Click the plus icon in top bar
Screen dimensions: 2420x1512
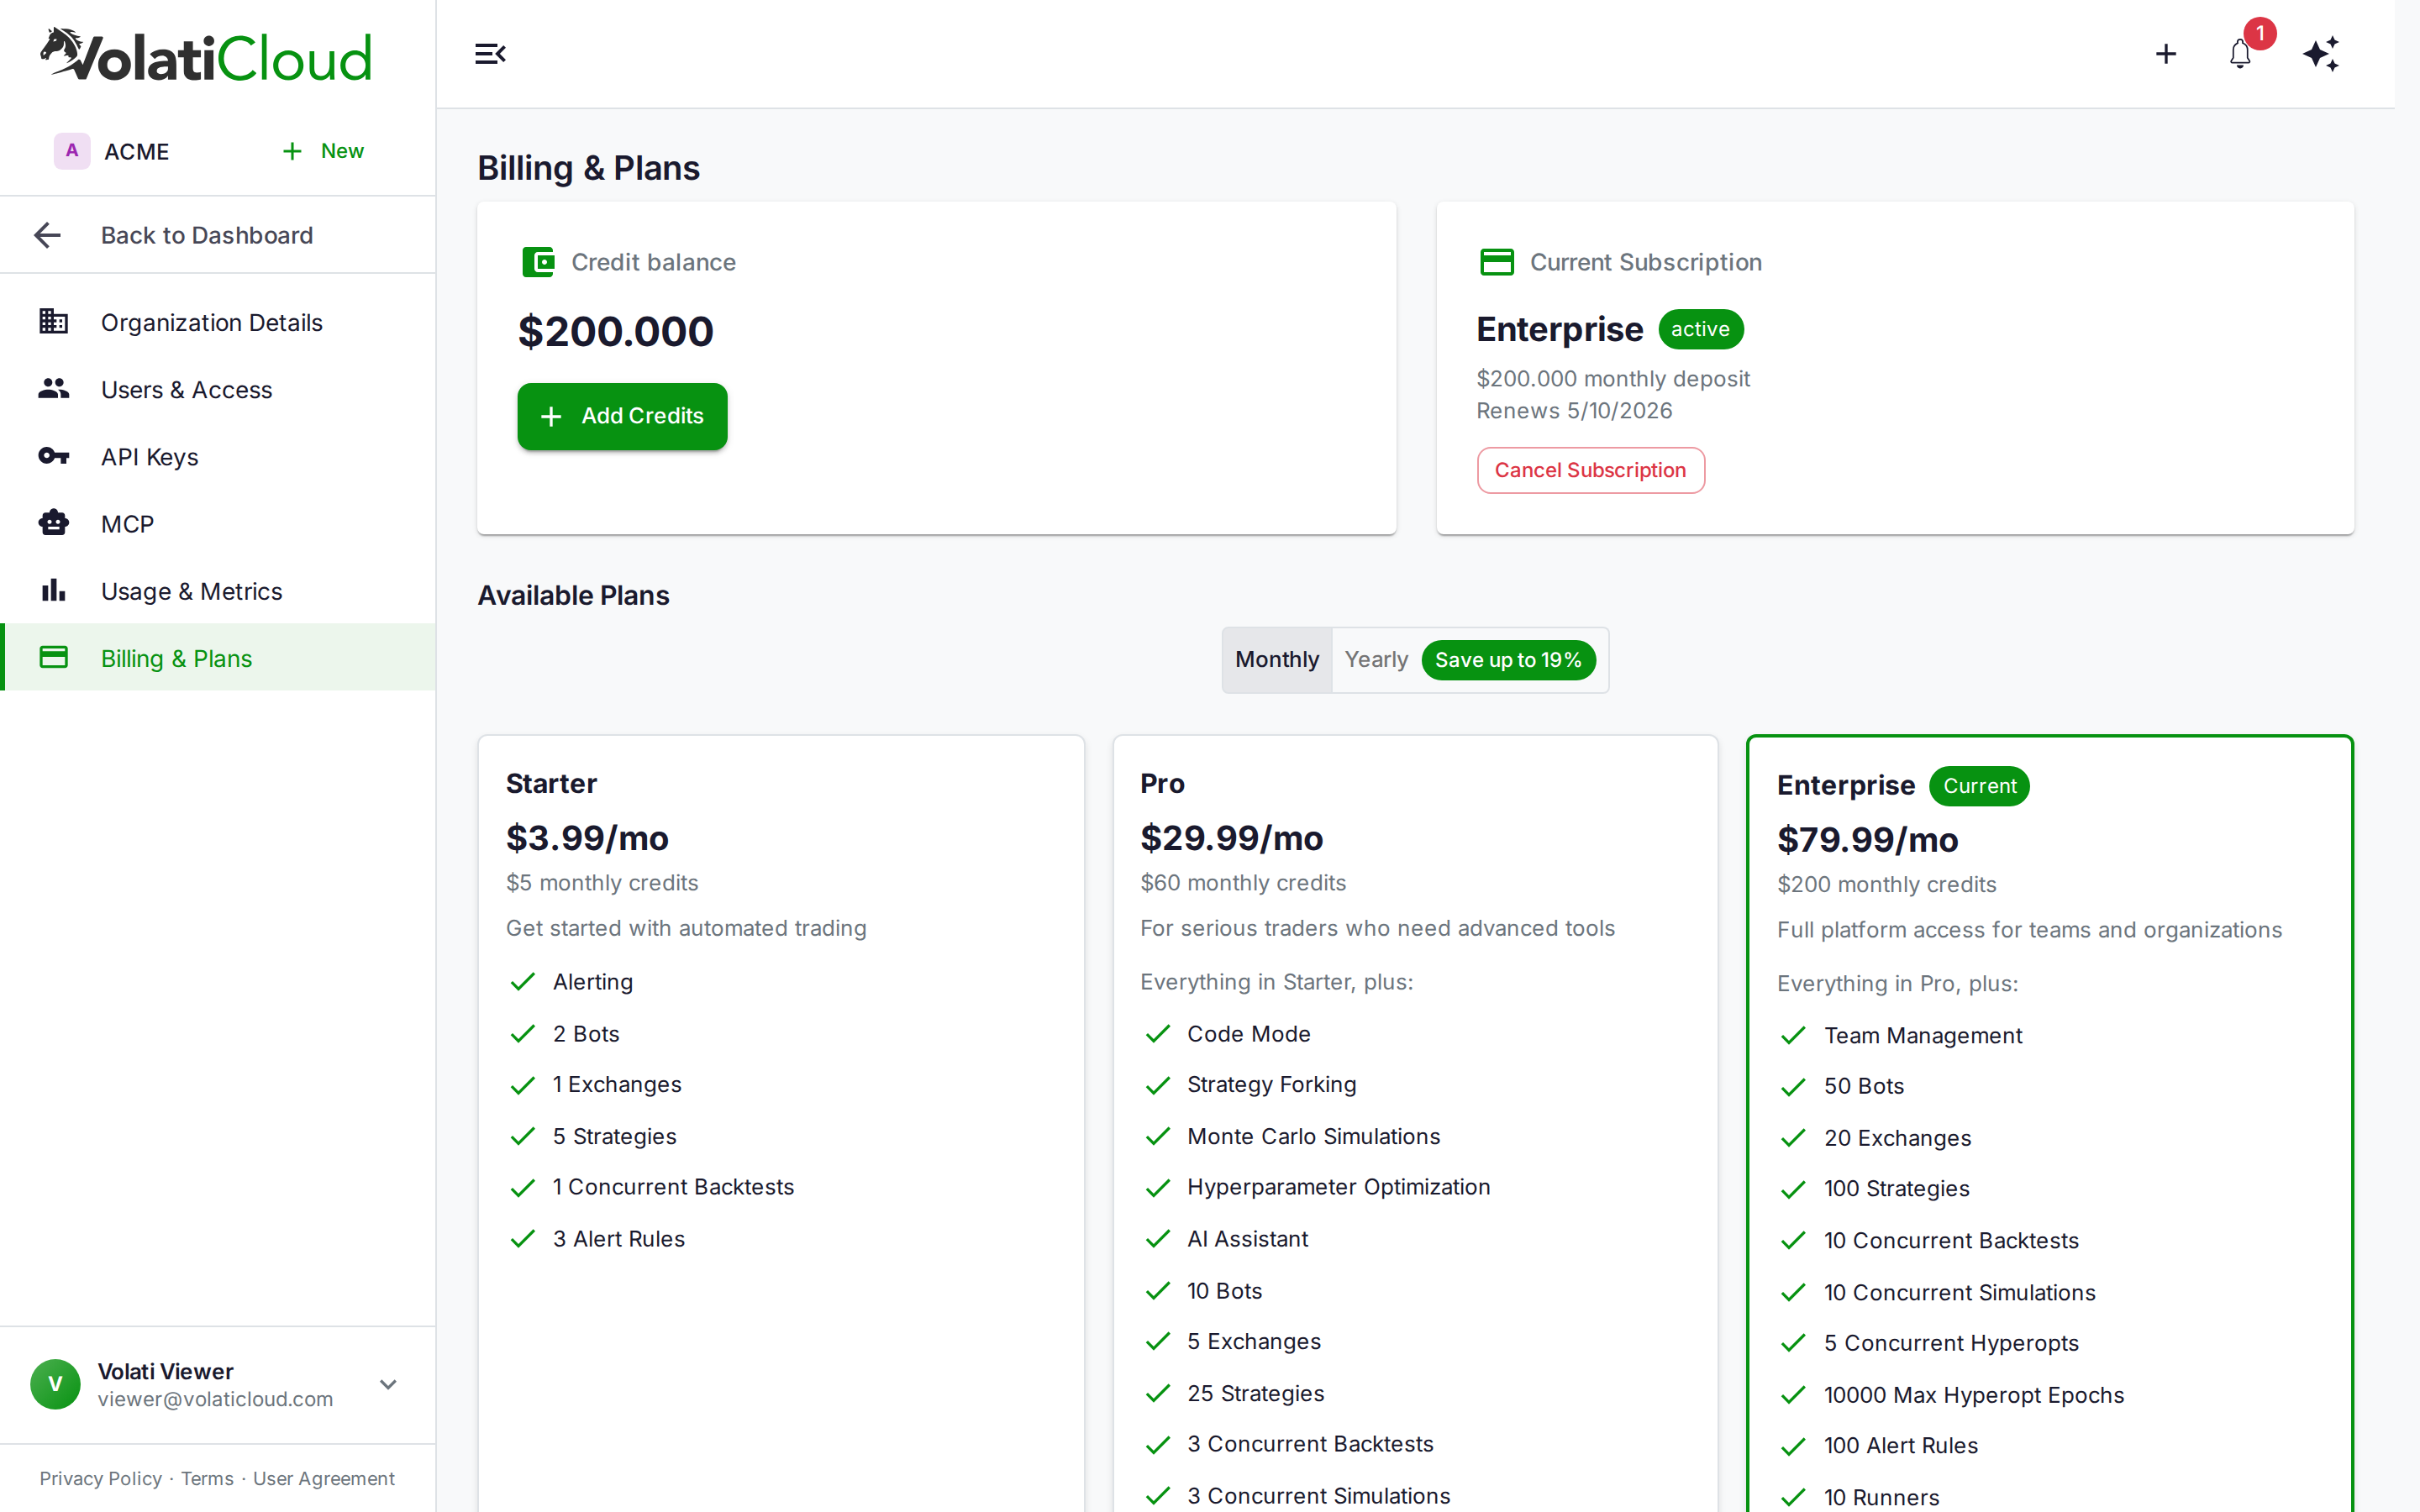(x=2166, y=54)
